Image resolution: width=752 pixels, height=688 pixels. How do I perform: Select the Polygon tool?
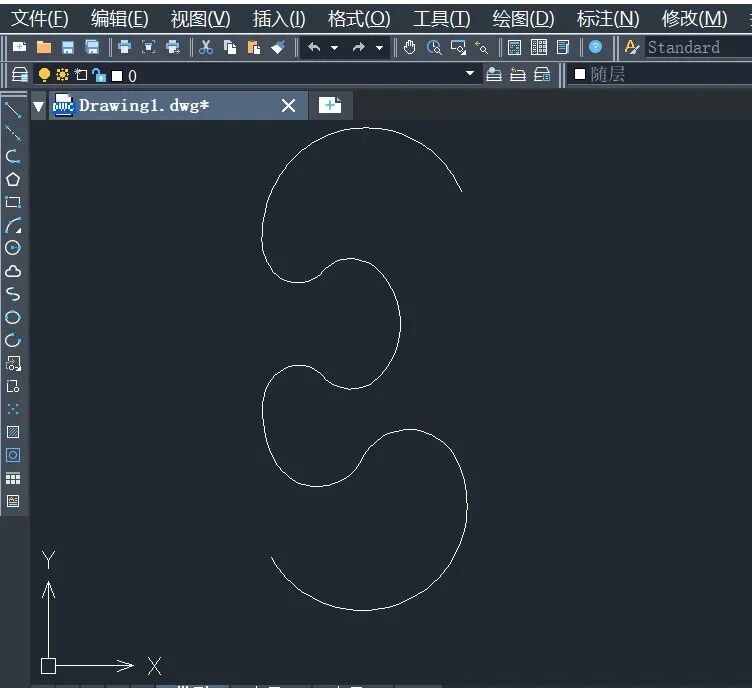[x=13, y=179]
